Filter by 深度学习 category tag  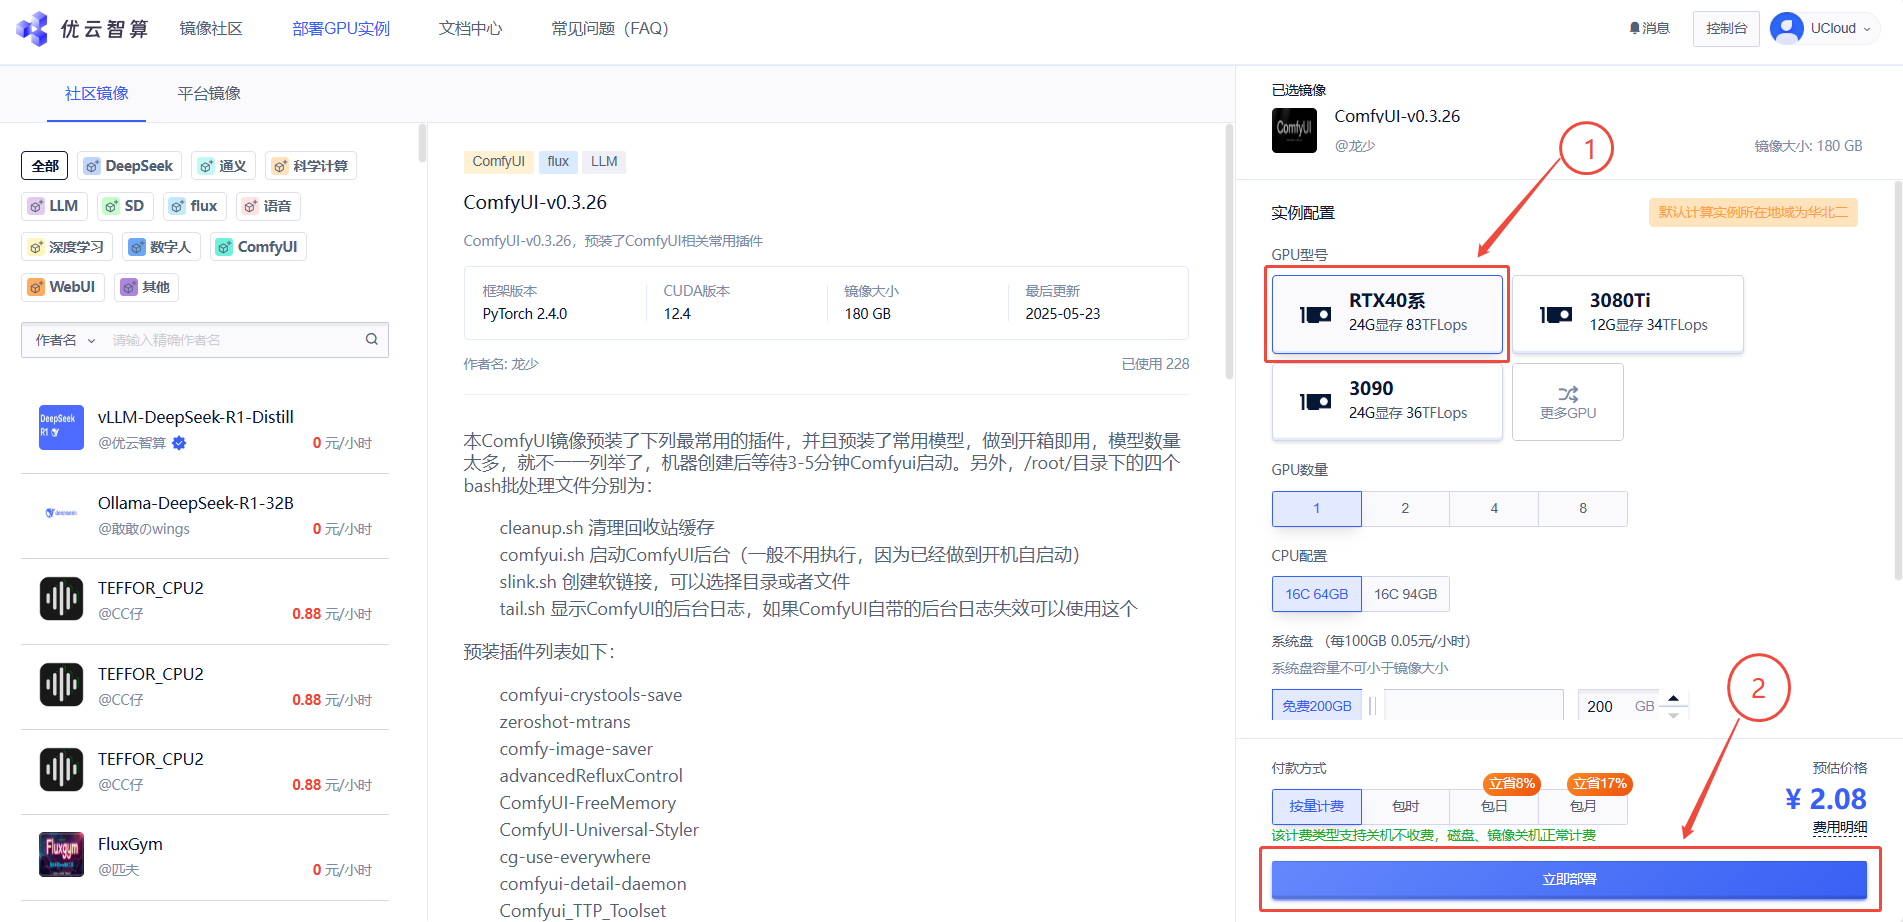pos(67,247)
